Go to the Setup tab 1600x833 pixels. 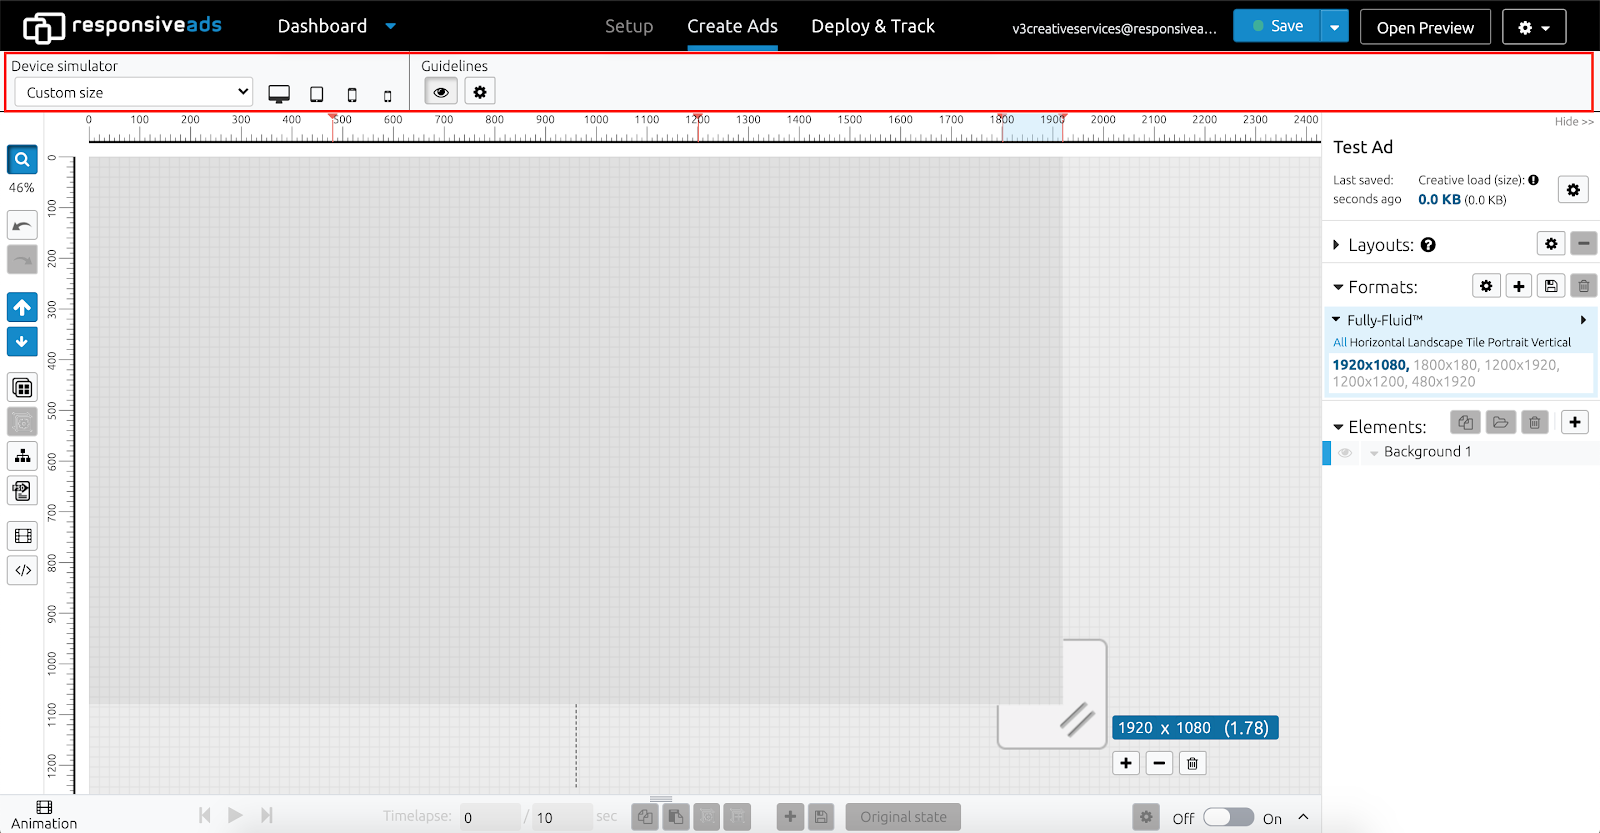(x=629, y=27)
